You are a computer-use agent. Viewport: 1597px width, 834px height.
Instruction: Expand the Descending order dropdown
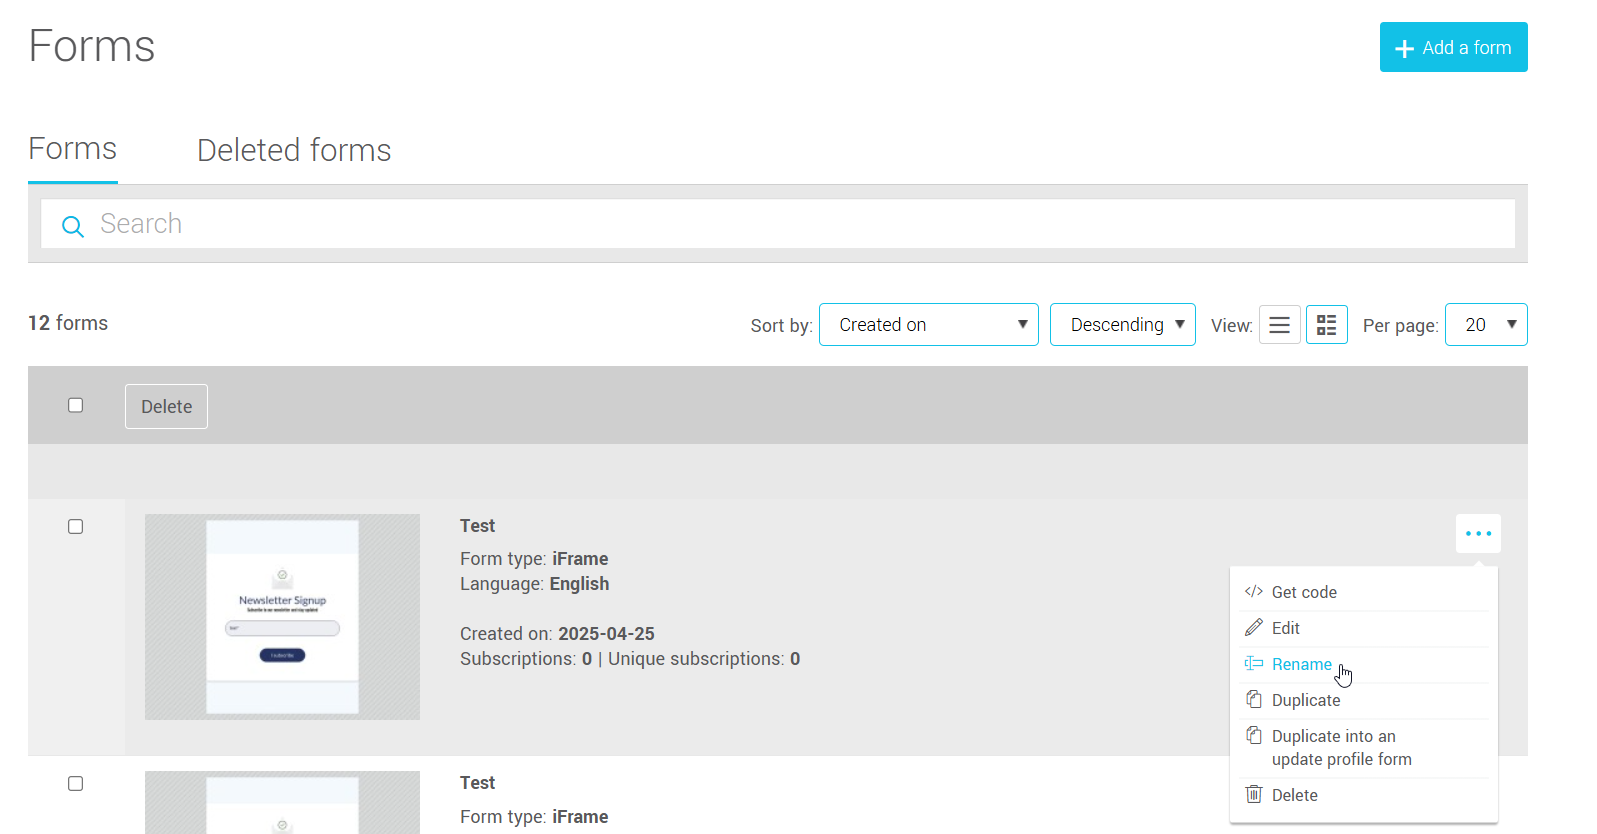tap(1122, 325)
